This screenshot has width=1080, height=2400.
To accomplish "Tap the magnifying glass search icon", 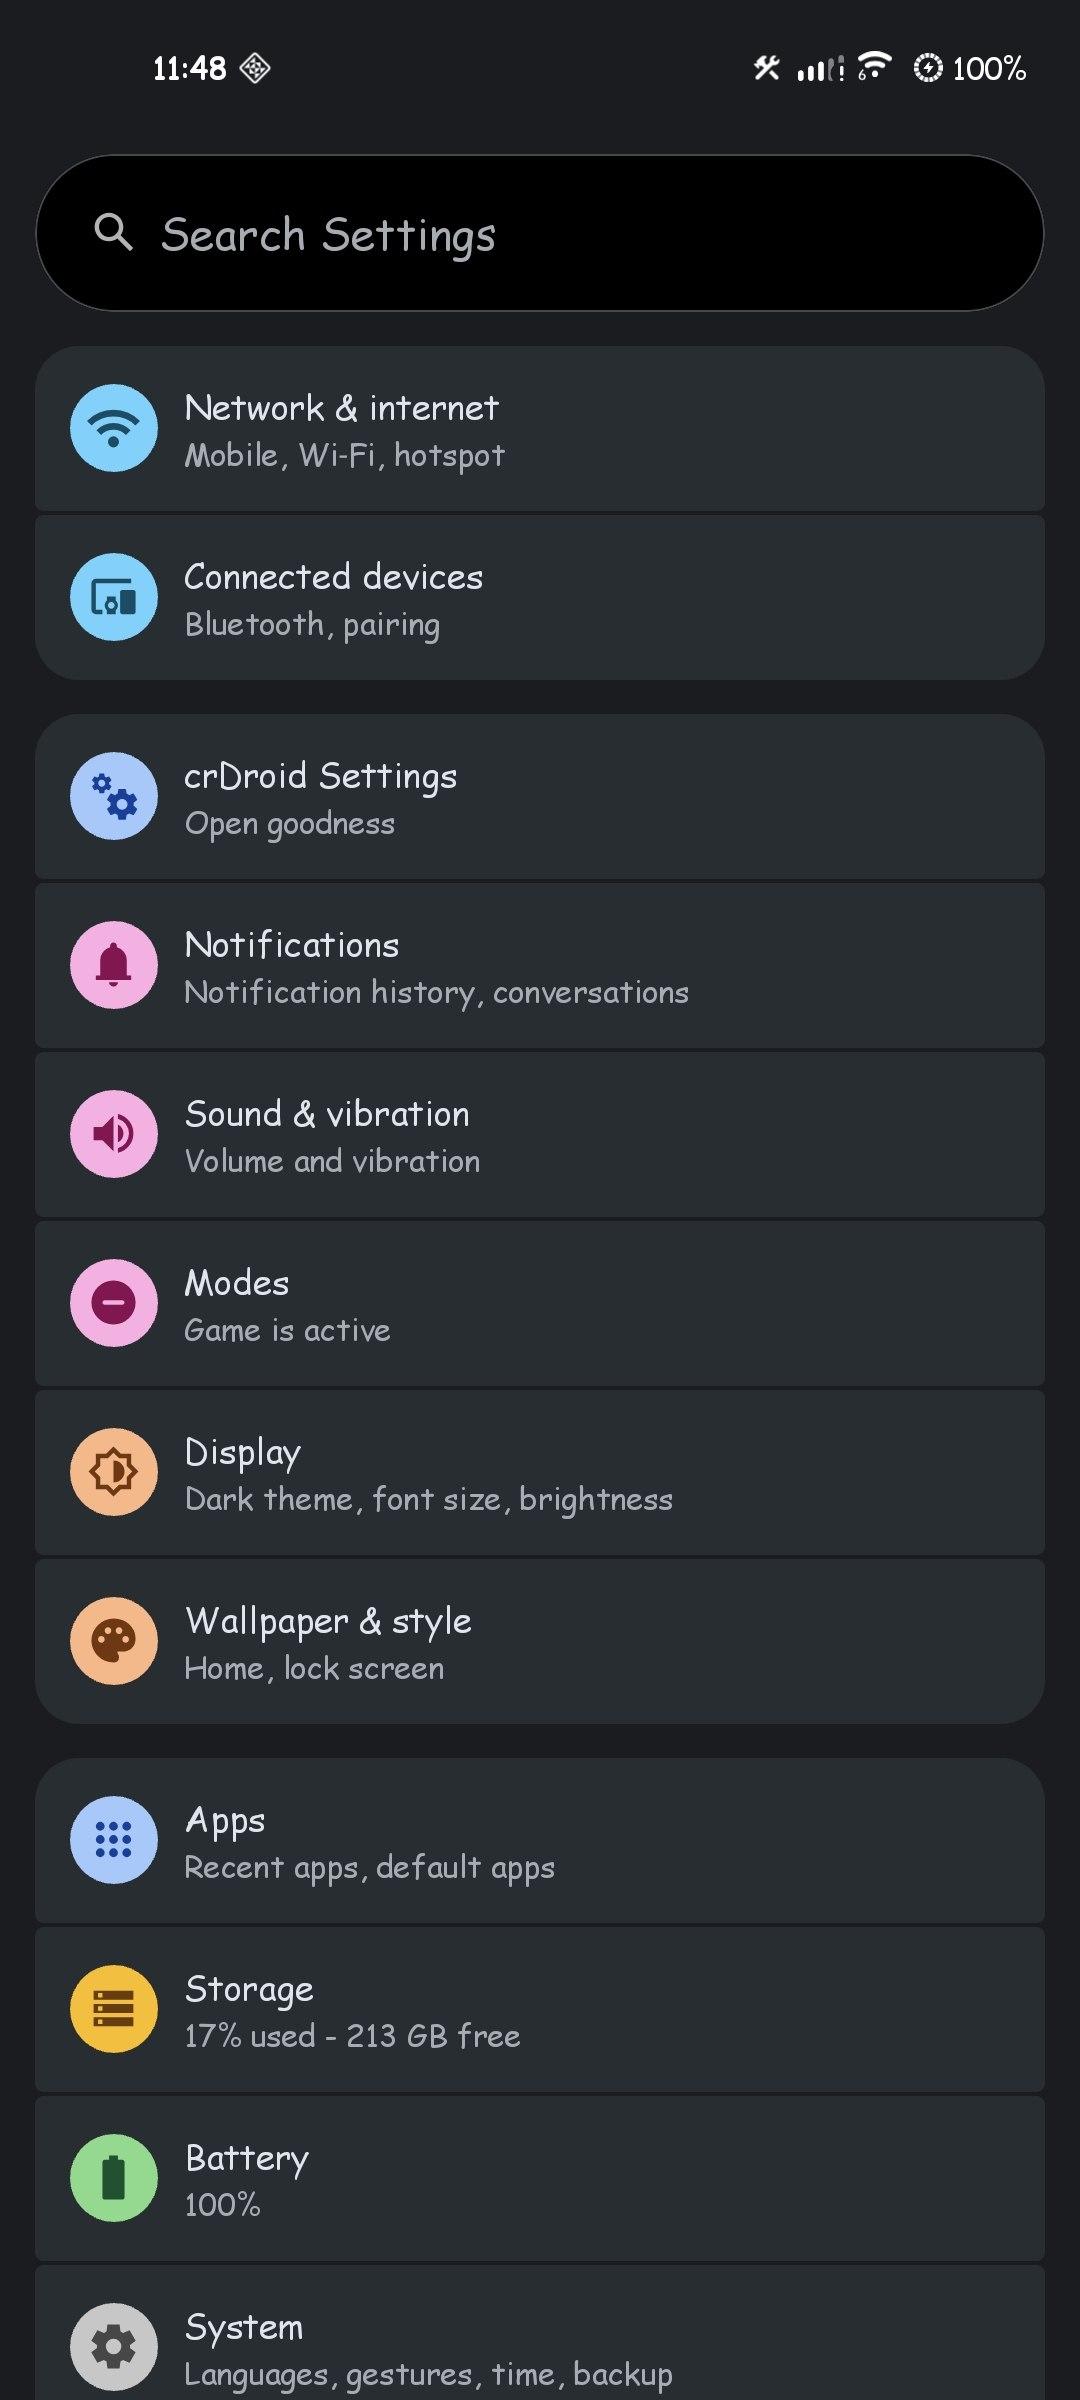I will (x=113, y=232).
